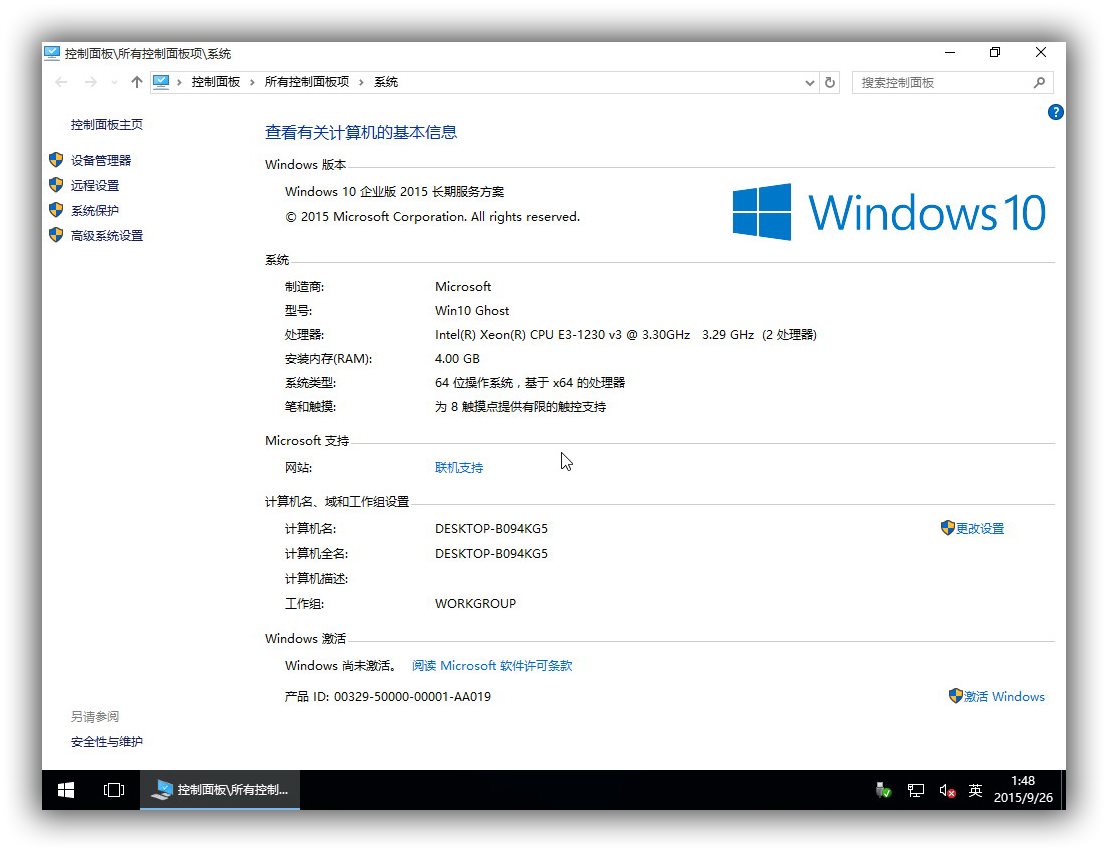Click the computer icon in address bar
The image size is (1108, 852).
(161, 82)
